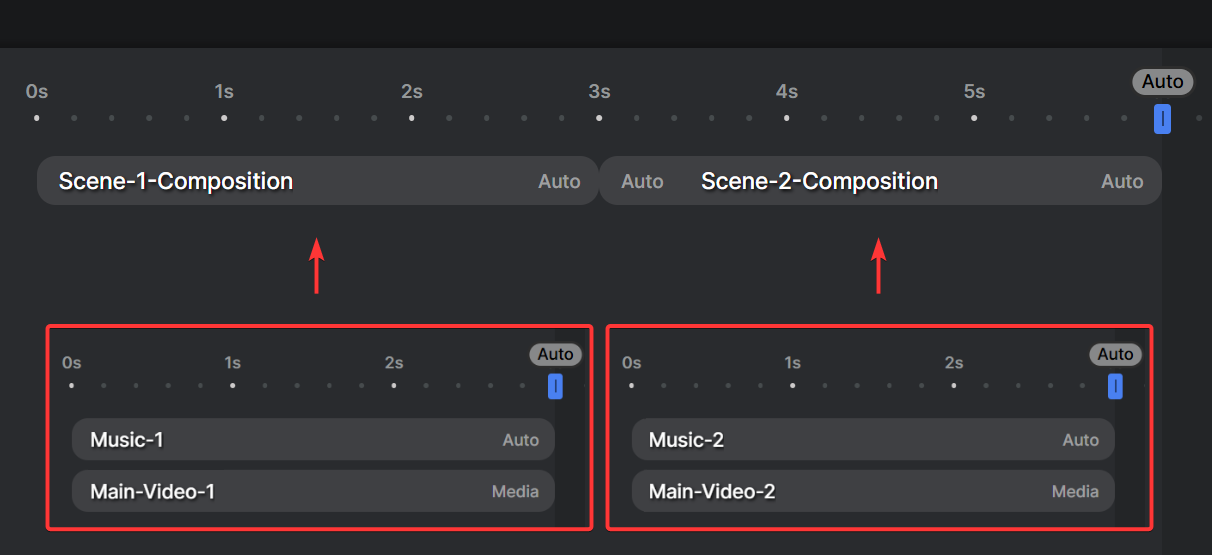Click the 1s marker in Scene-1 ruler
The width and height of the screenshot is (1212, 555).
click(232, 362)
